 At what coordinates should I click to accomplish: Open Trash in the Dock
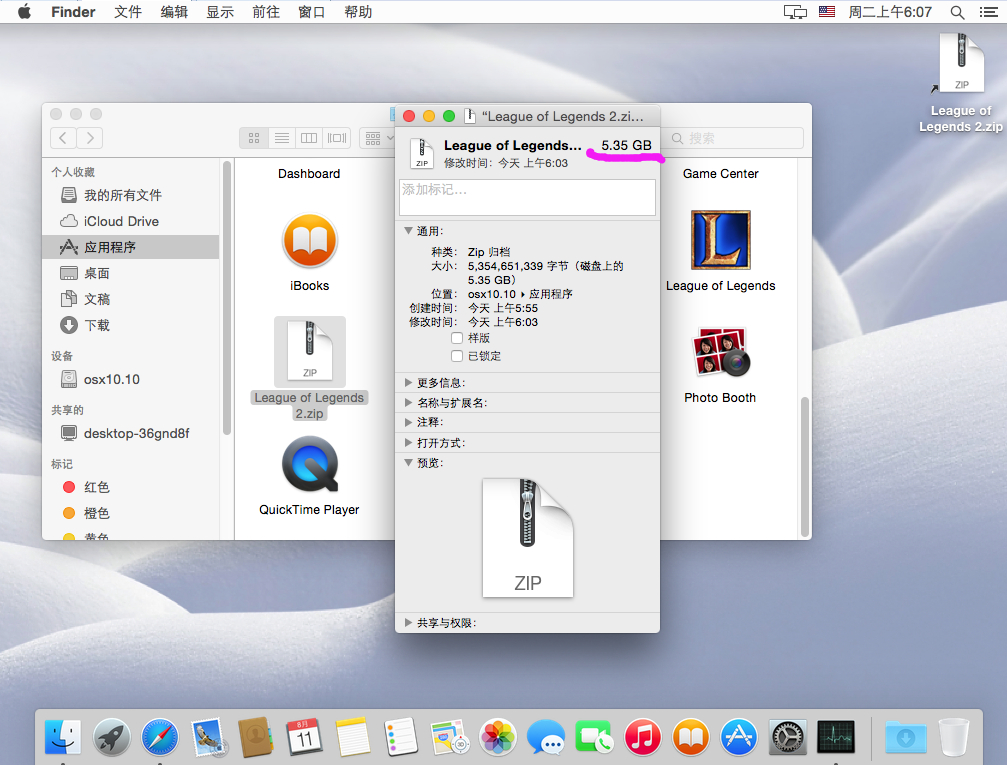coord(954,737)
